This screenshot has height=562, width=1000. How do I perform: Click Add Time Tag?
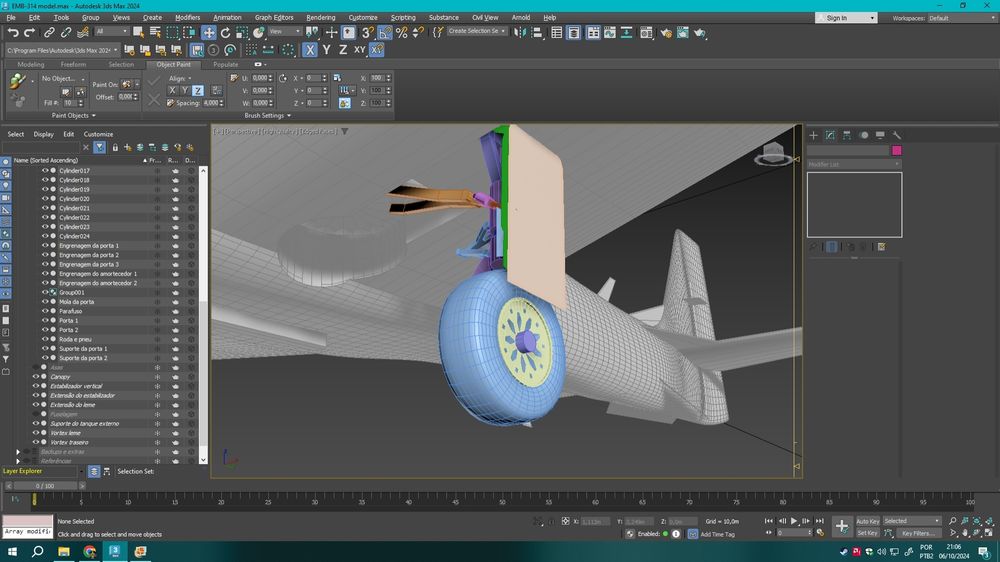point(717,534)
